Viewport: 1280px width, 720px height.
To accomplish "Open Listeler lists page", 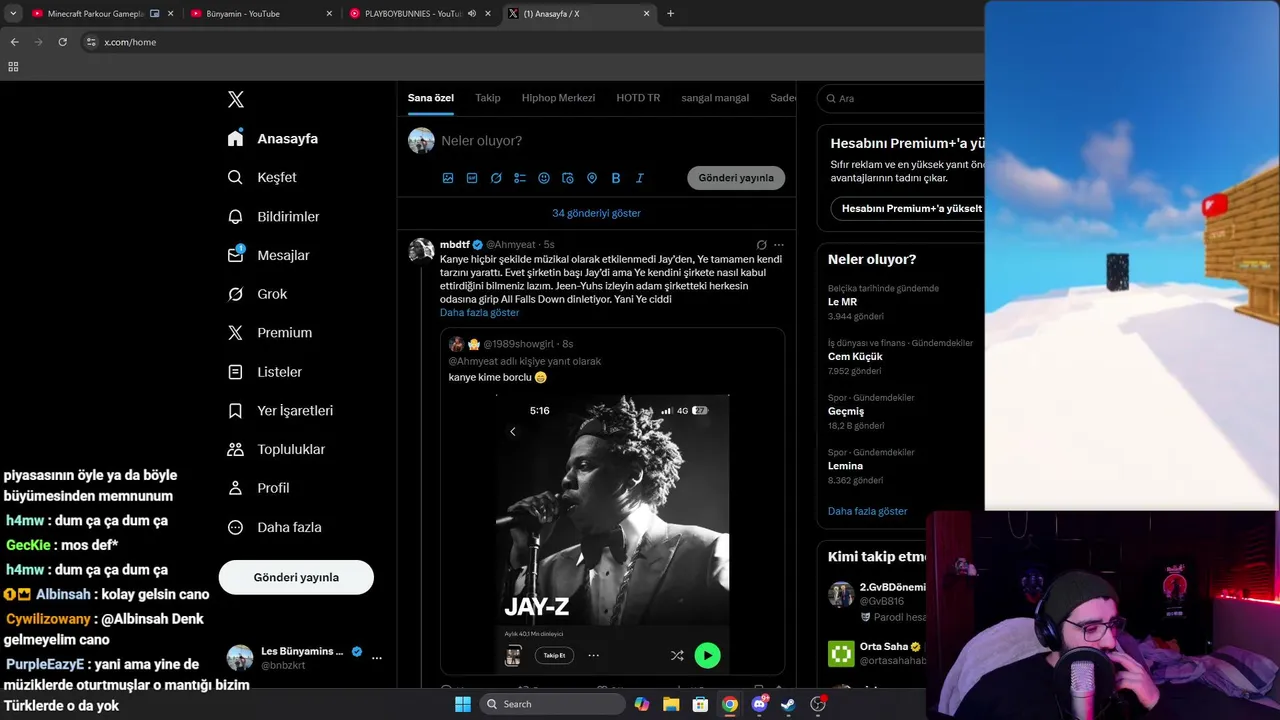I will [264, 372].
